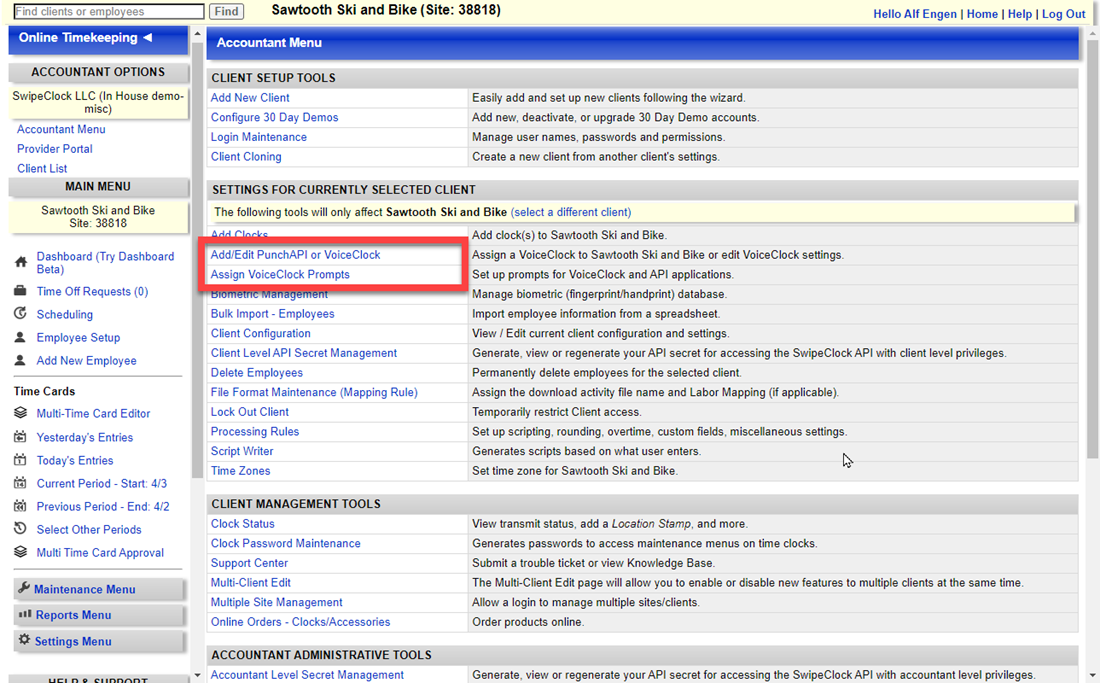Click the Scheduling clock icon
The width and height of the screenshot is (1100, 683).
[20, 313]
